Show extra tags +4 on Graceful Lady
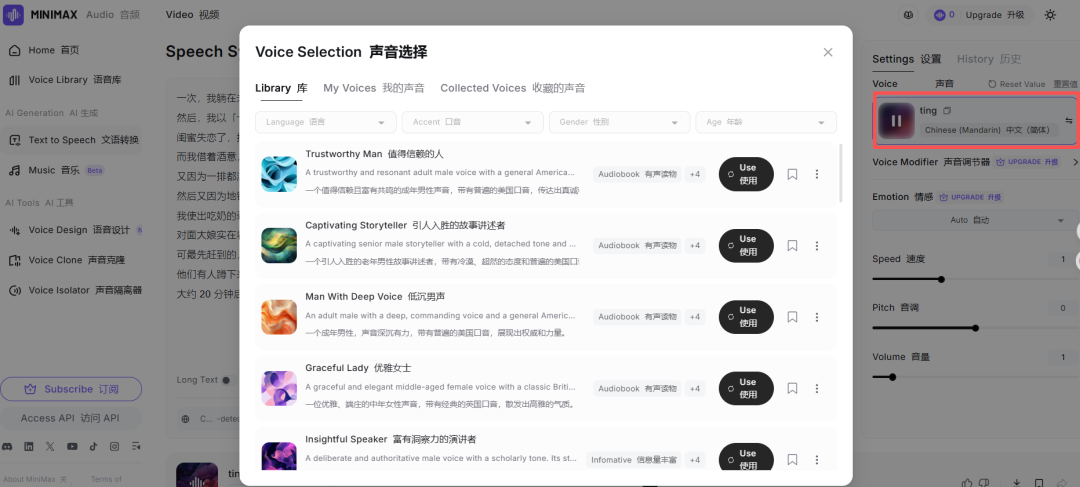Viewport: 1080px width, 487px height. [x=694, y=388]
